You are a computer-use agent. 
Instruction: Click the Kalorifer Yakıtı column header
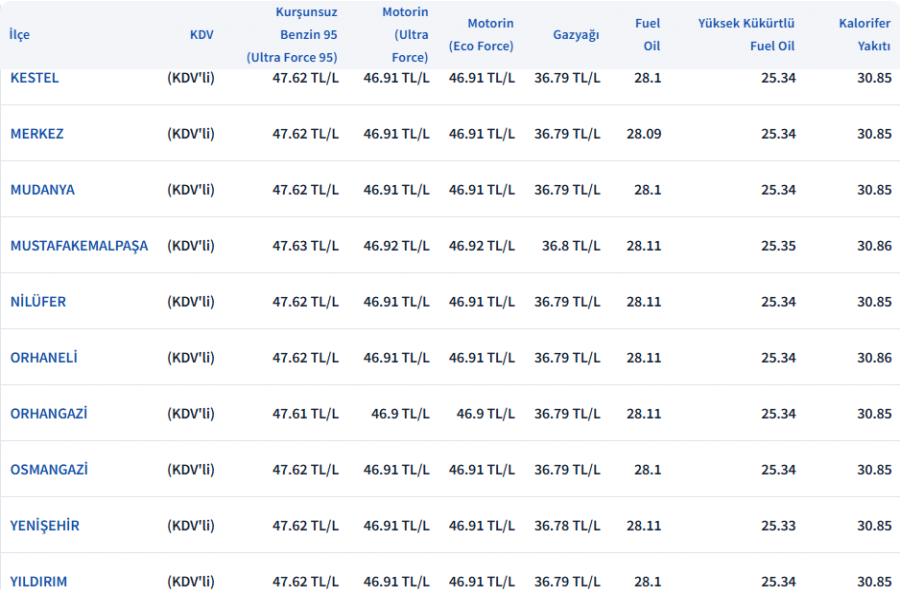coord(864,35)
